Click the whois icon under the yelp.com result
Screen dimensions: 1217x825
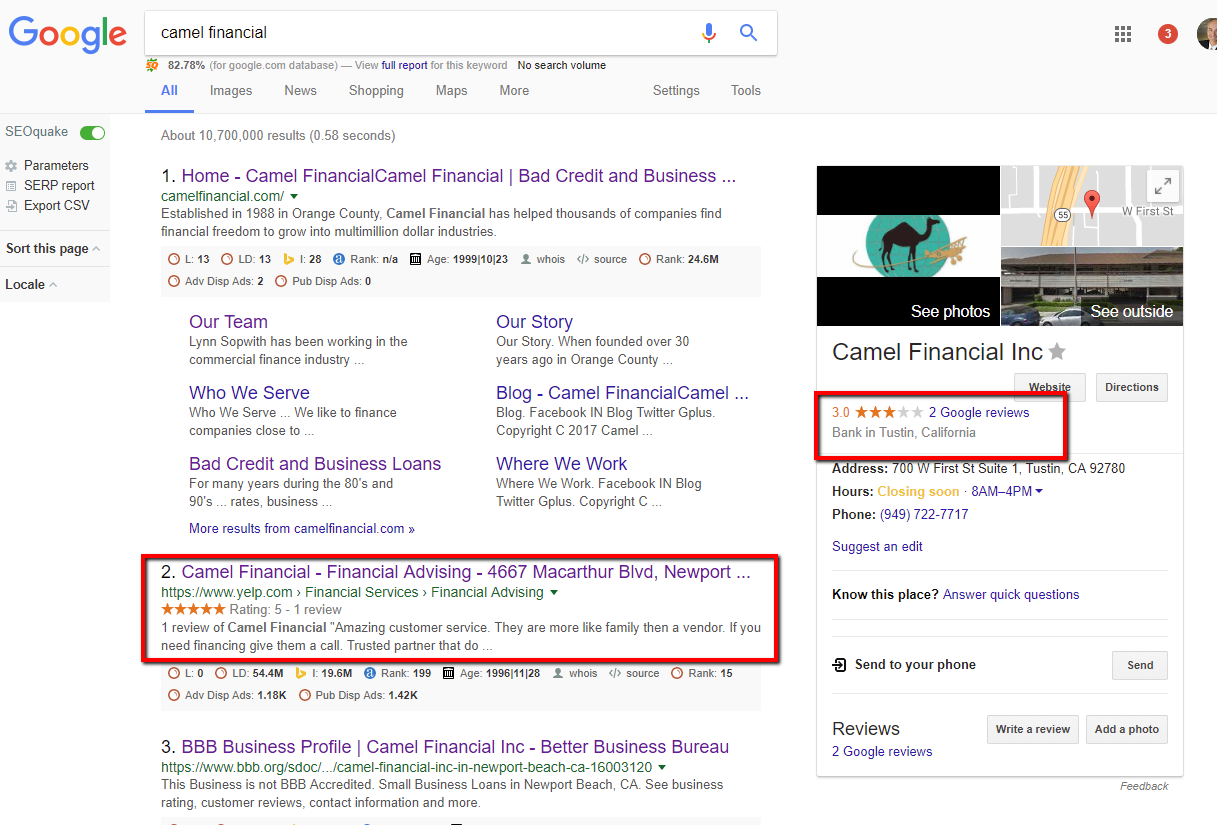point(559,673)
